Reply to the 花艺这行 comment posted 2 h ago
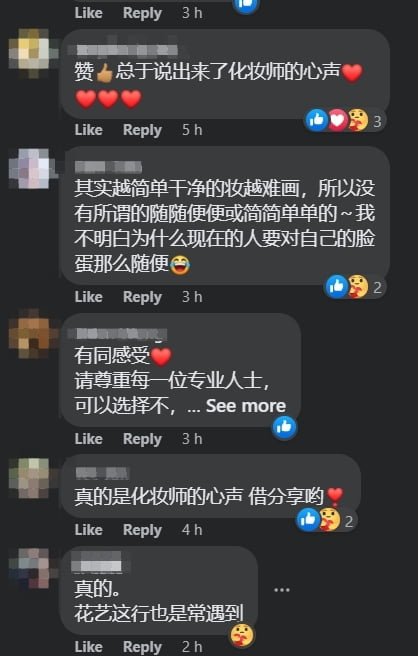This screenshot has width=418, height=656. 142,647
